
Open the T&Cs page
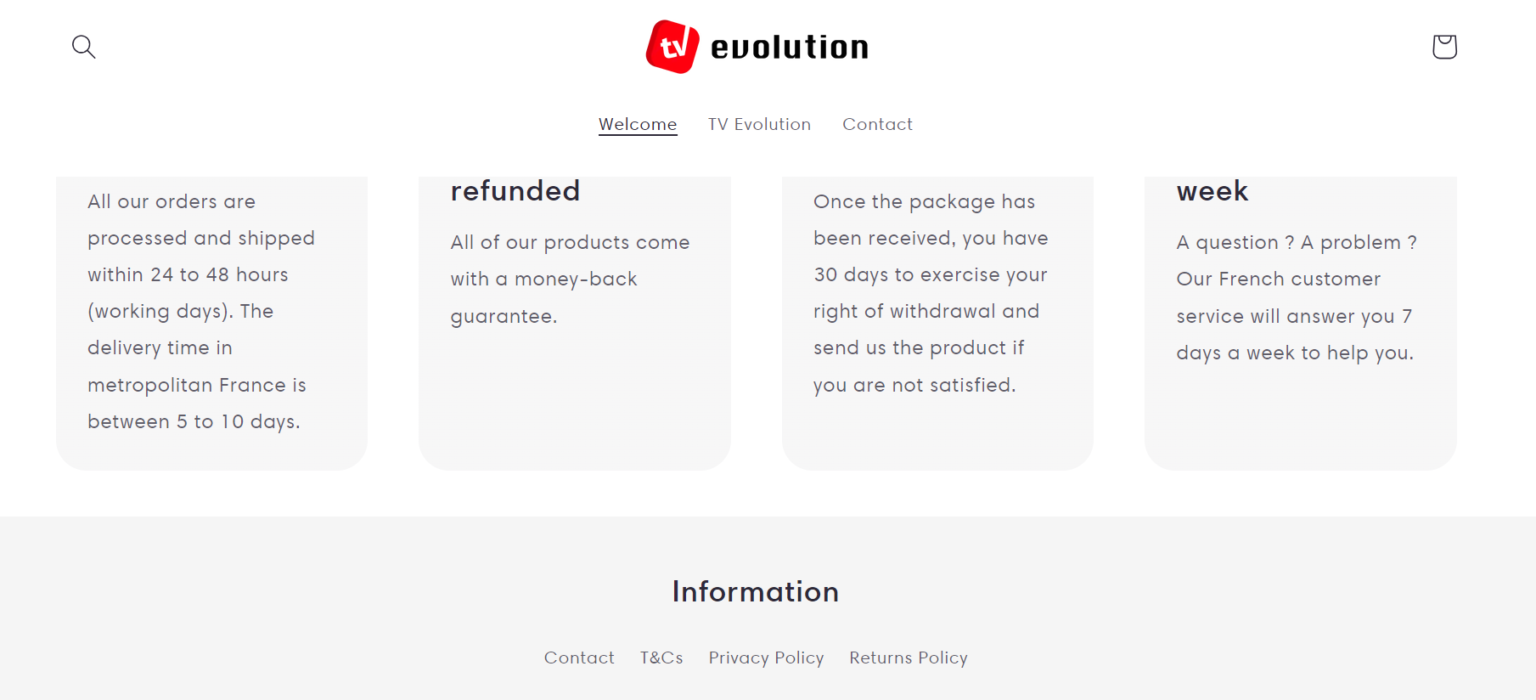tap(661, 657)
